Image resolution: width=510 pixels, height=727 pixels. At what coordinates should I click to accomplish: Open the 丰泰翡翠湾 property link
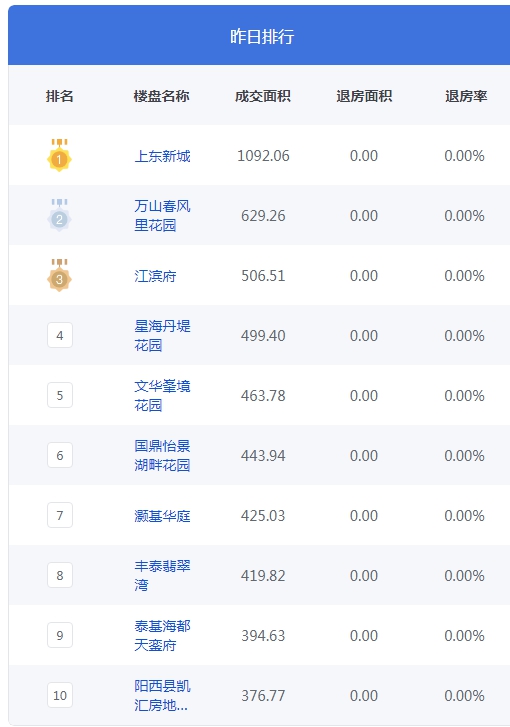pos(162,575)
